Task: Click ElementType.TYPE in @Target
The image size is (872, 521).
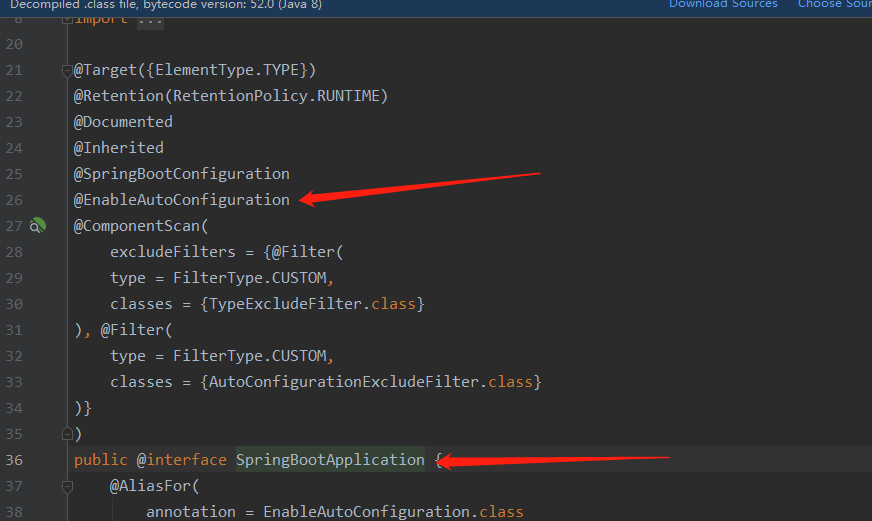Action: coord(228,70)
